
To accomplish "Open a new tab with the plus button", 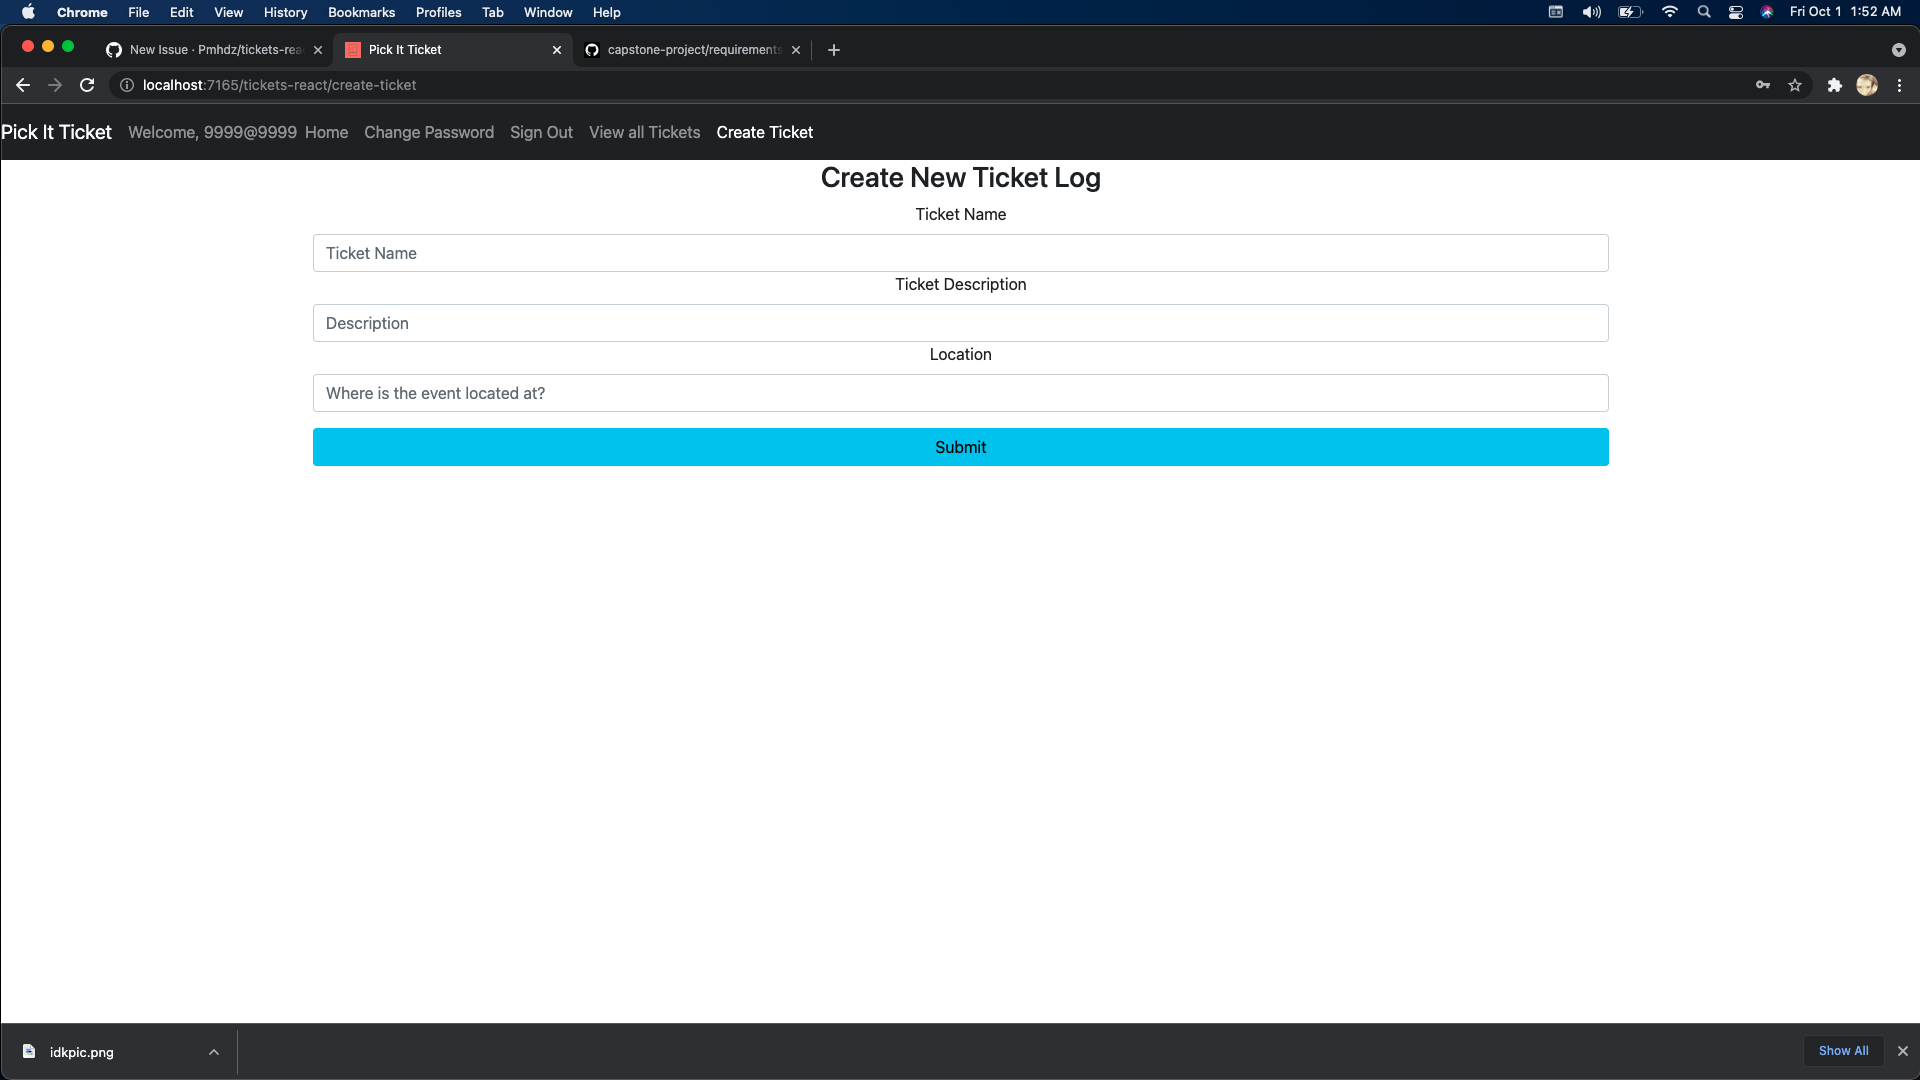I will click(x=834, y=49).
